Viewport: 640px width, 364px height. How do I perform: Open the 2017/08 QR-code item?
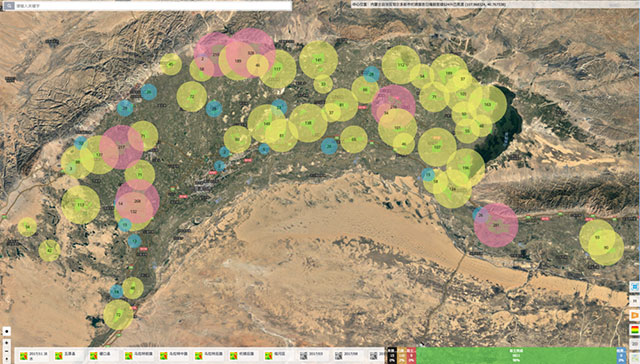(x=349, y=355)
